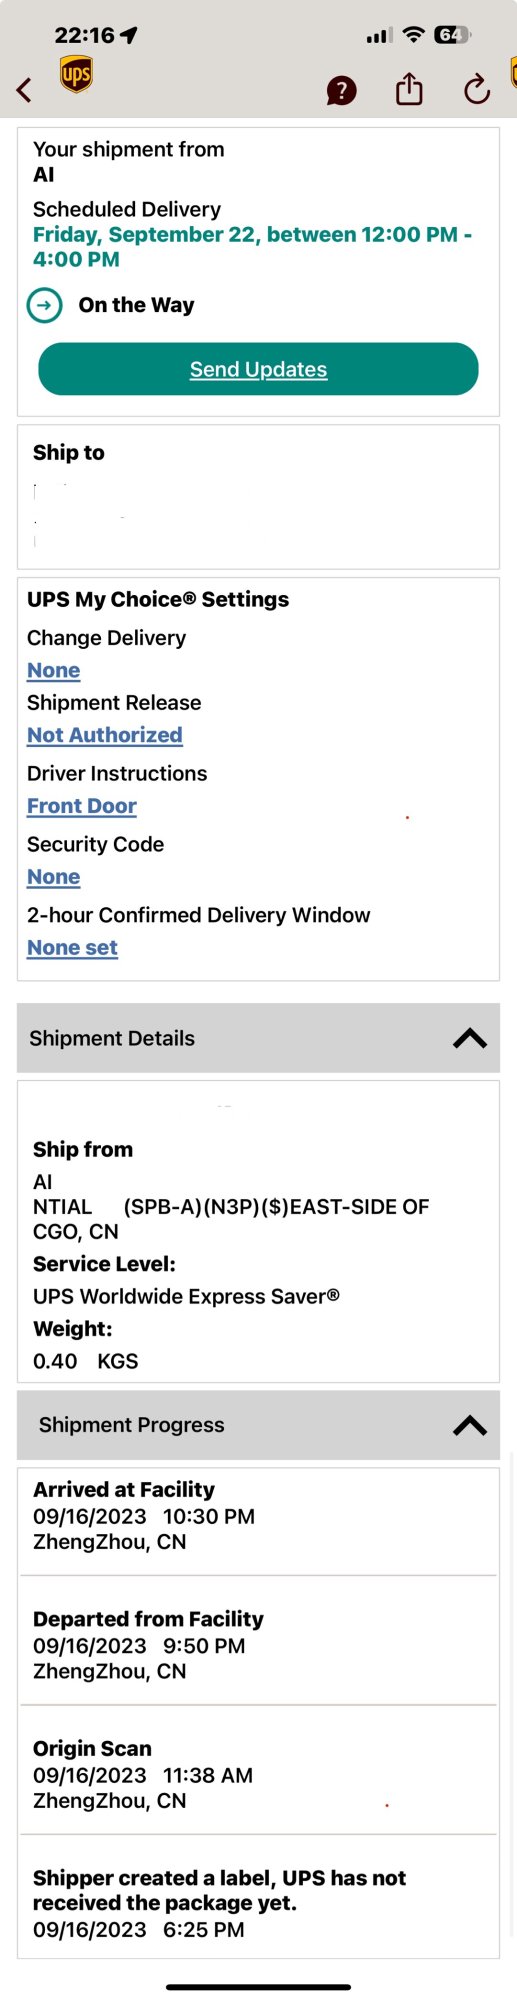The width and height of the screenshot is (517, 2000).
Task: Tap the Origin Scan progress entry
Action: pyautogui.click(x=258, y=1775)
